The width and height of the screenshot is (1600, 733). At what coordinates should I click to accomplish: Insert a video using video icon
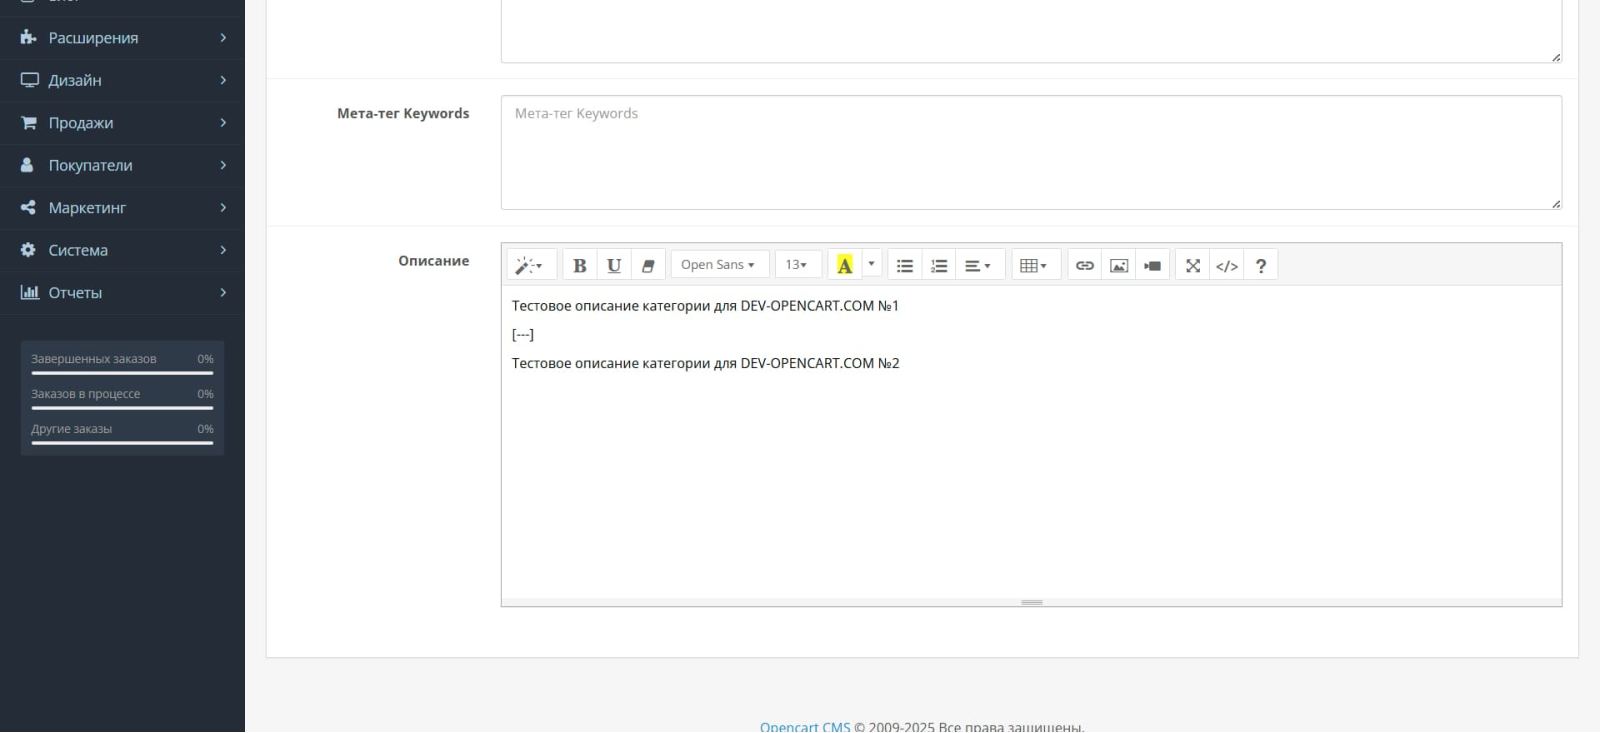pos(1153,265)
